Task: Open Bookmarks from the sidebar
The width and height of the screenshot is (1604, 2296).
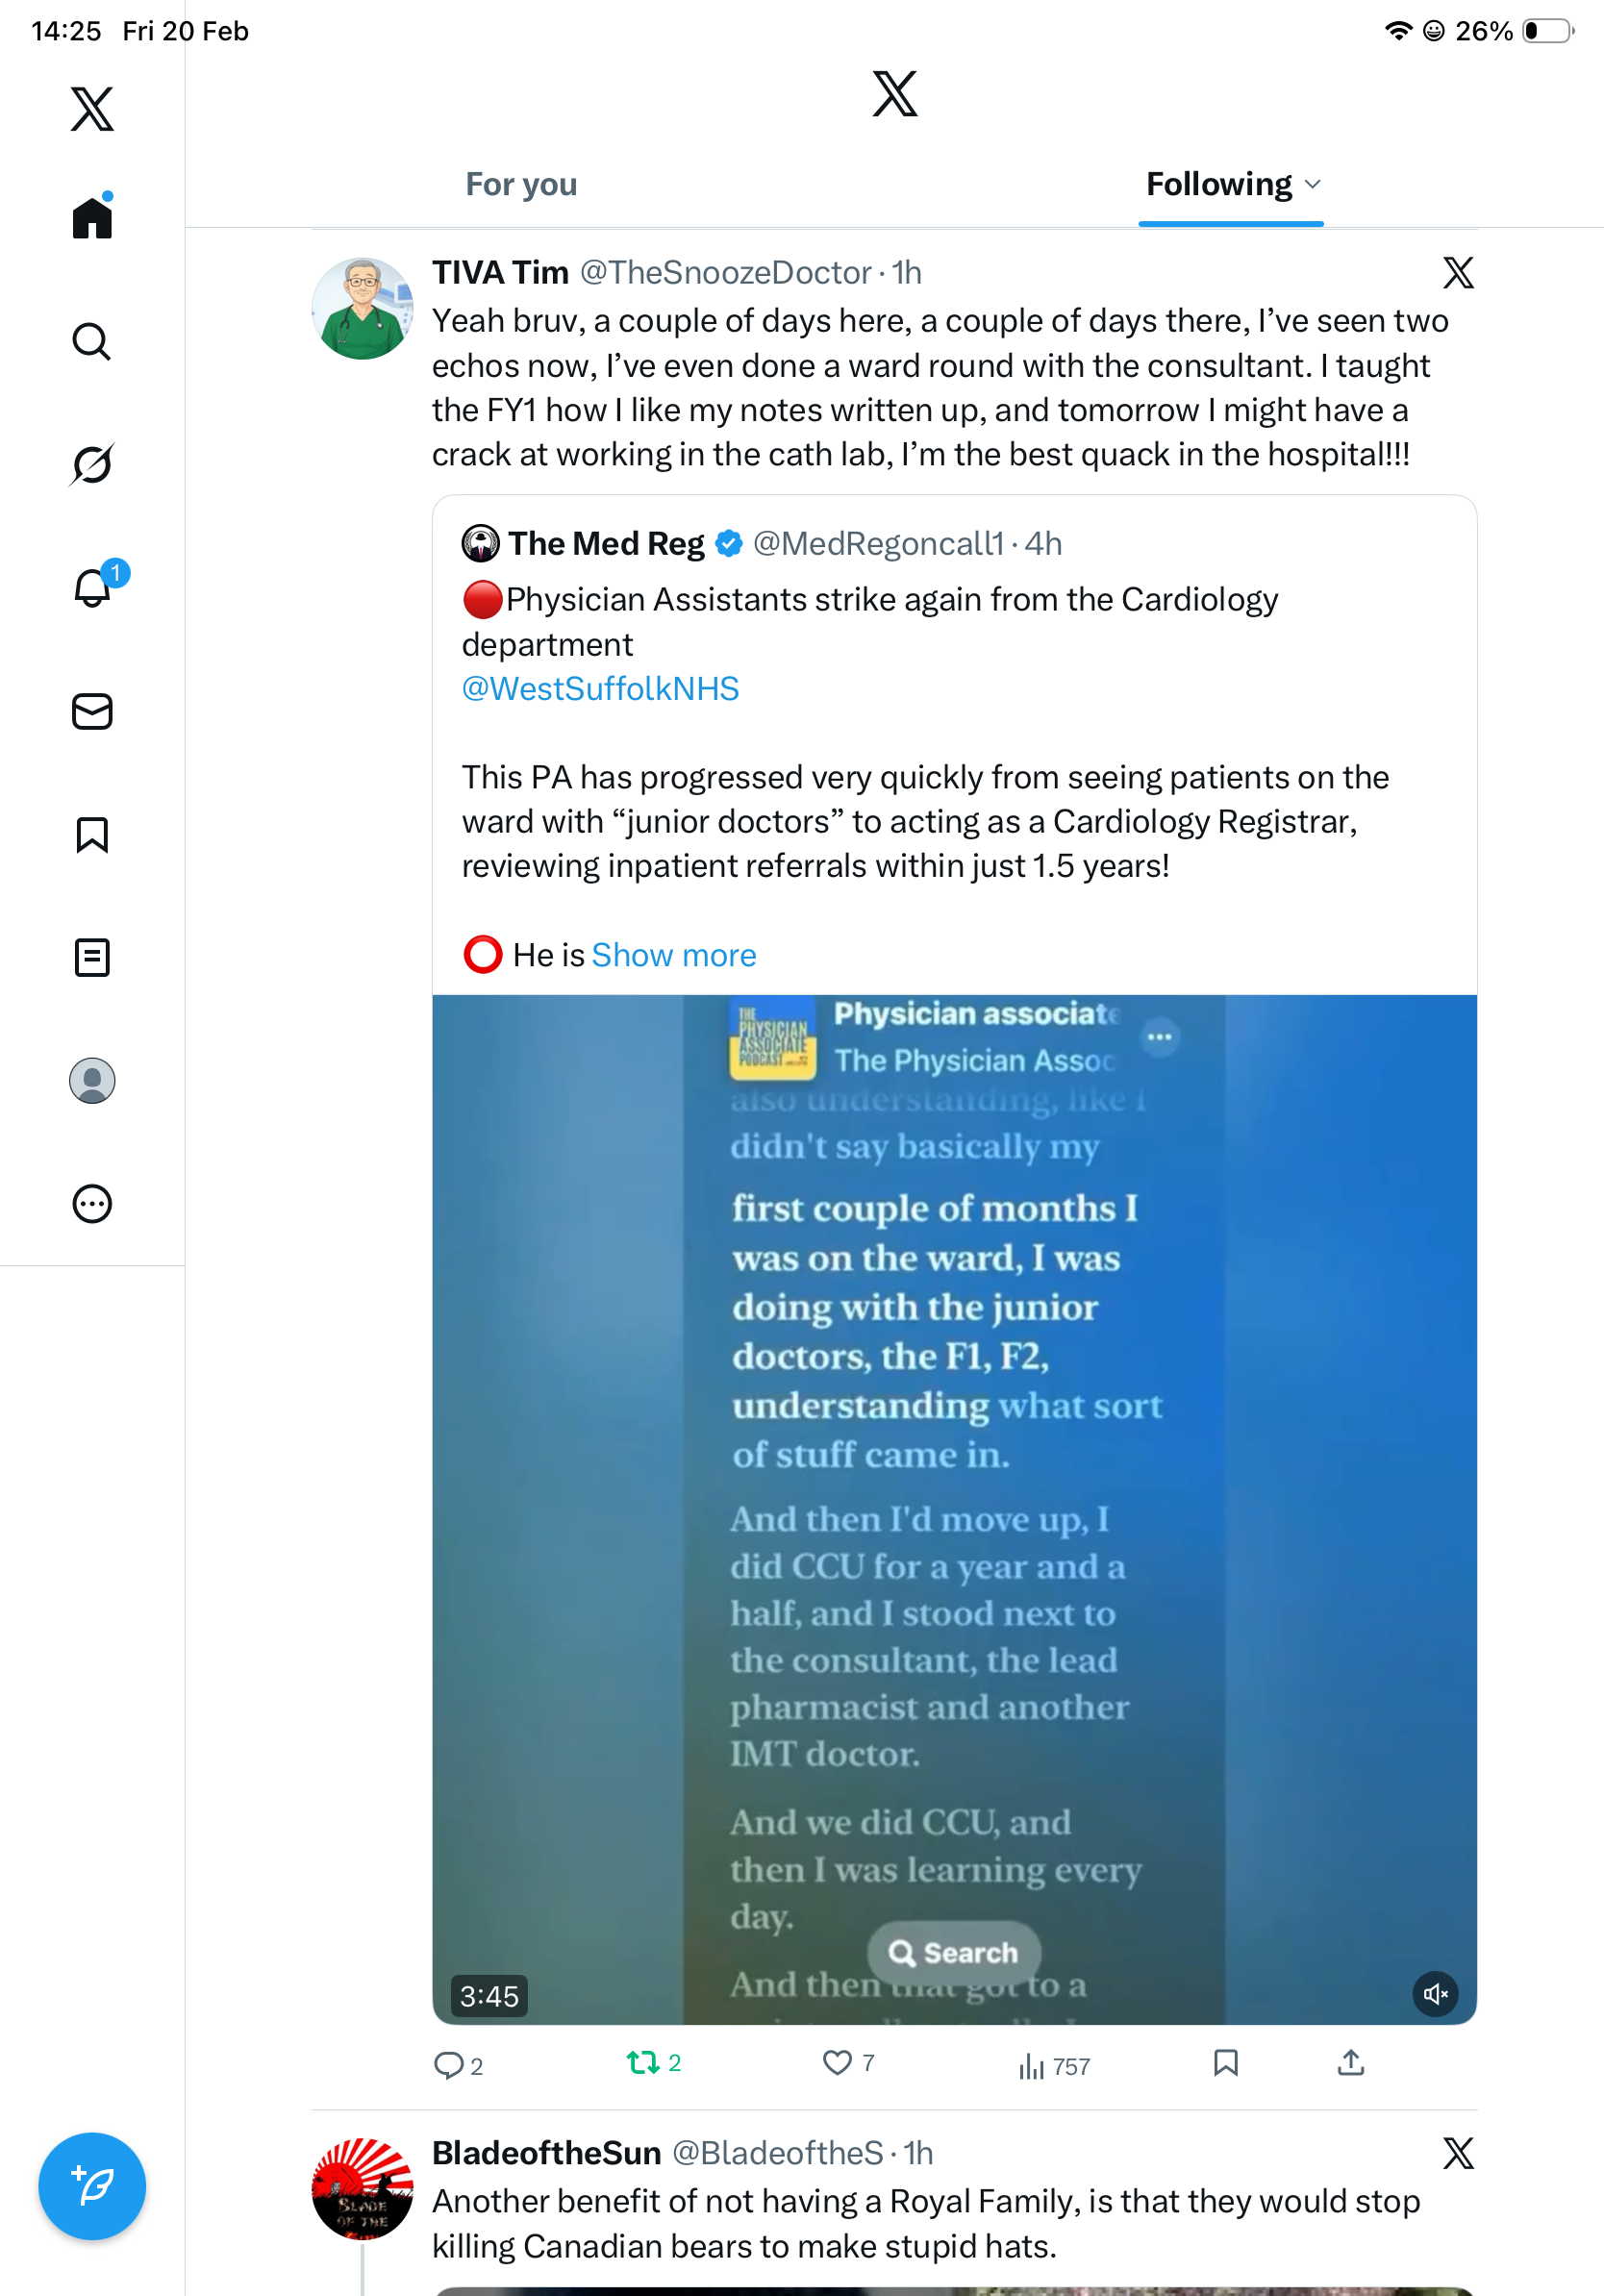Action: (x=92, y=835)
